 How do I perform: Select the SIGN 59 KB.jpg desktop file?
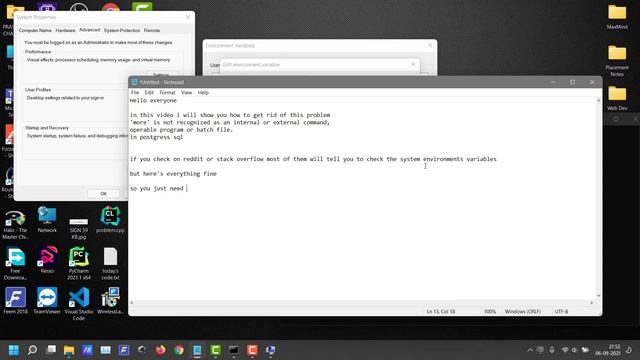[79, 229]
